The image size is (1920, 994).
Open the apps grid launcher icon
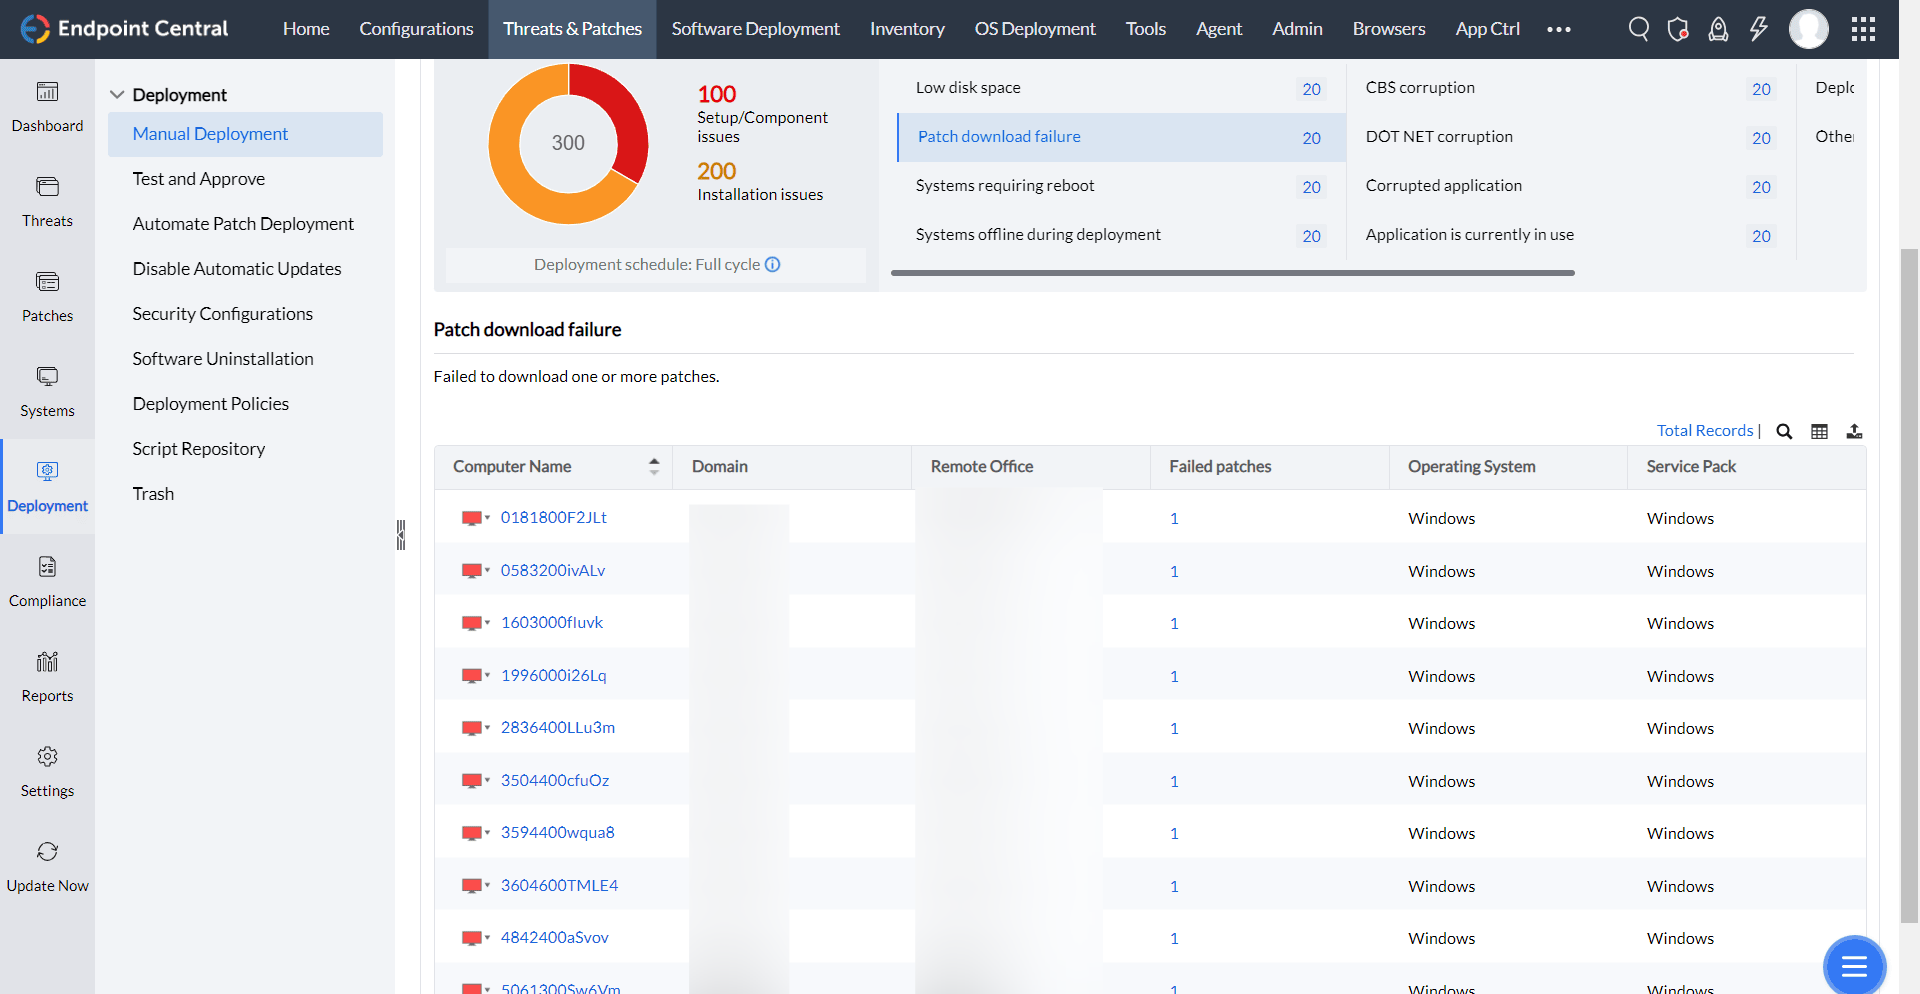1863,29
